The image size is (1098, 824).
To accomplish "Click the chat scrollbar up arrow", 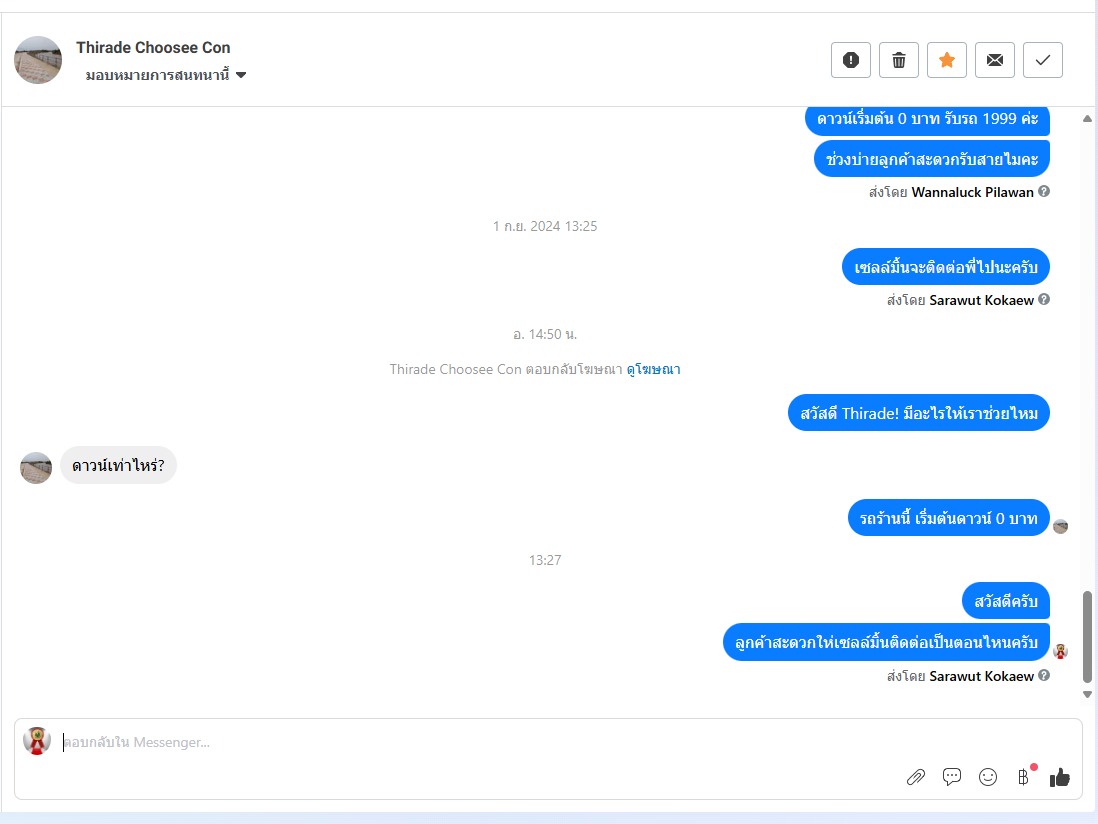I will coord(1087,119).
